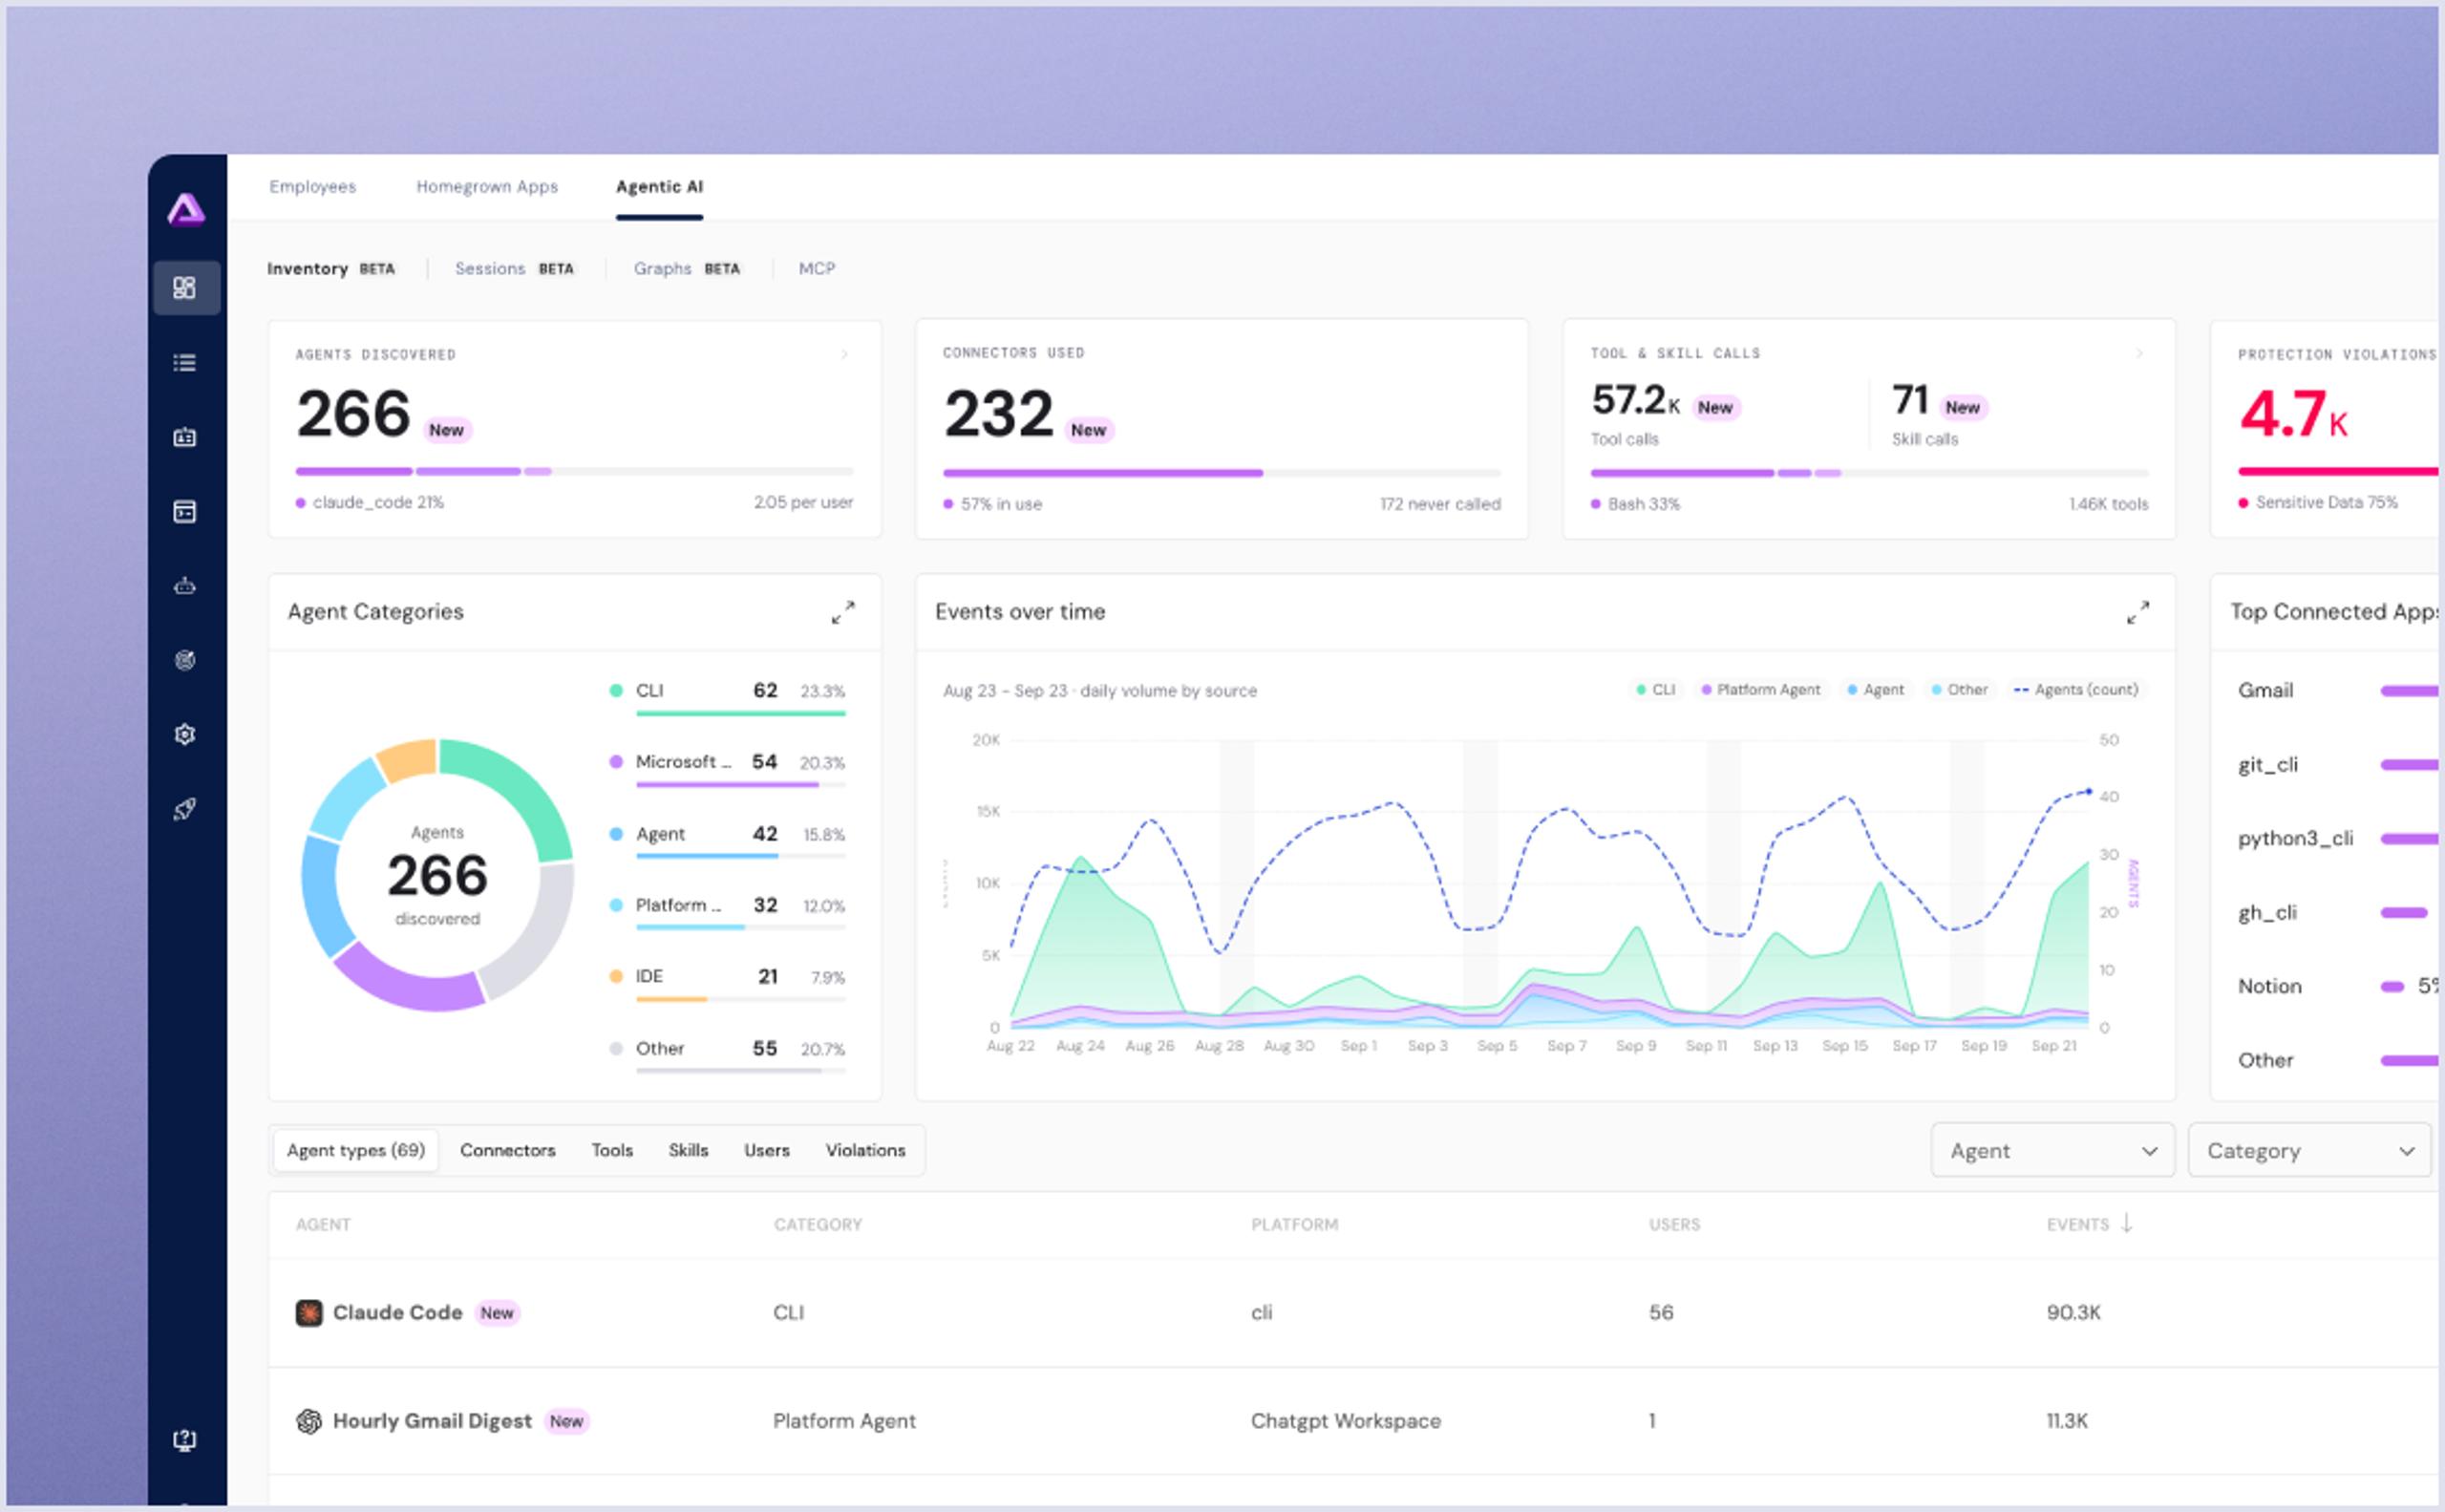Click the Users column header

click(x=1674, y=1224)
